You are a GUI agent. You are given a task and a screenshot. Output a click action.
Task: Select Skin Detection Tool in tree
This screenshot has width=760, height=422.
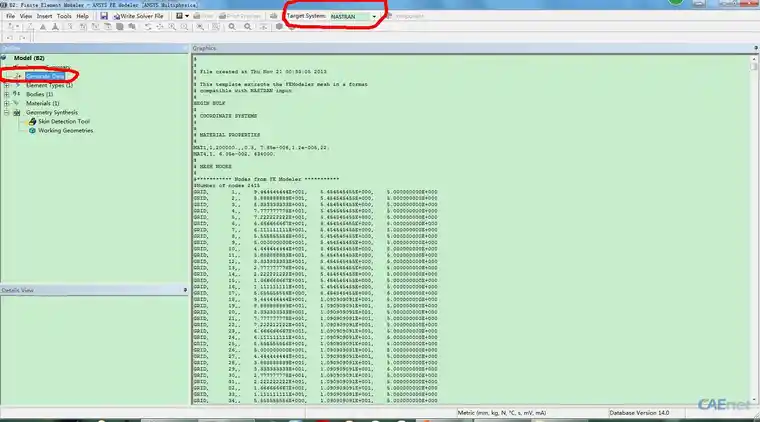(64, 122)
